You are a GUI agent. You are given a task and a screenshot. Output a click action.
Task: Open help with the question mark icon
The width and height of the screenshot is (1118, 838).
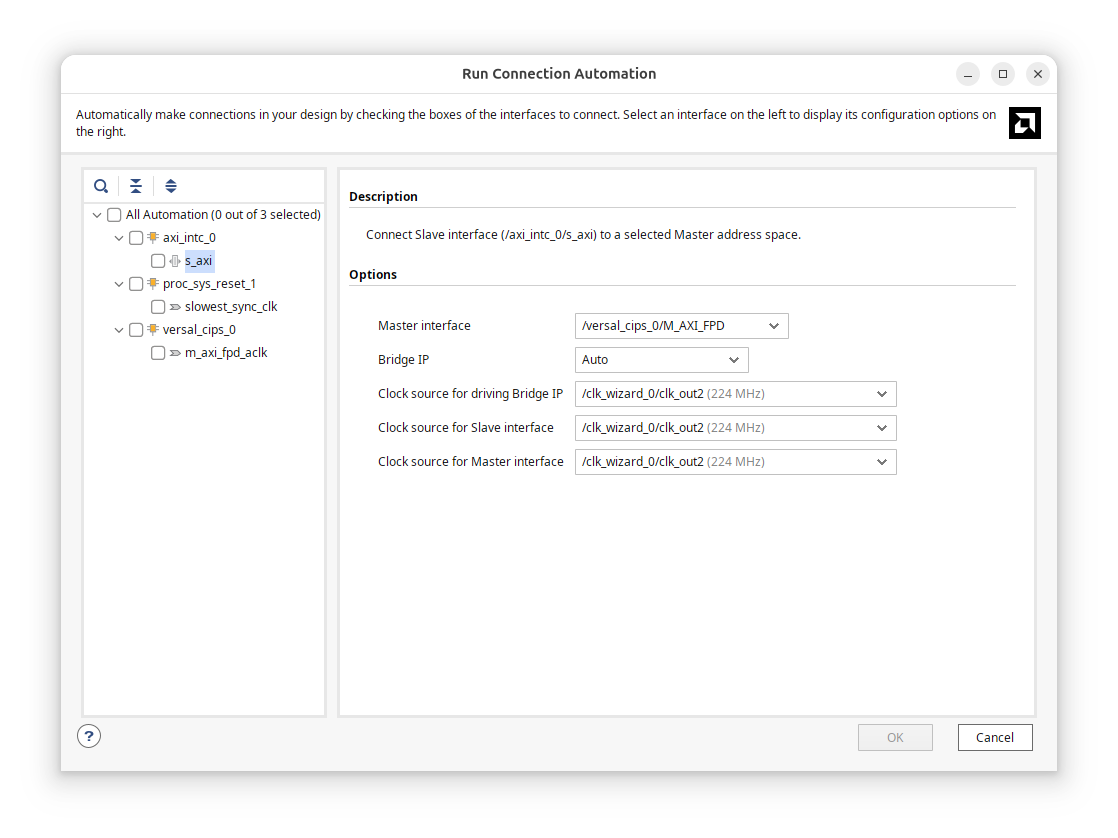click(x=89, y=736)
